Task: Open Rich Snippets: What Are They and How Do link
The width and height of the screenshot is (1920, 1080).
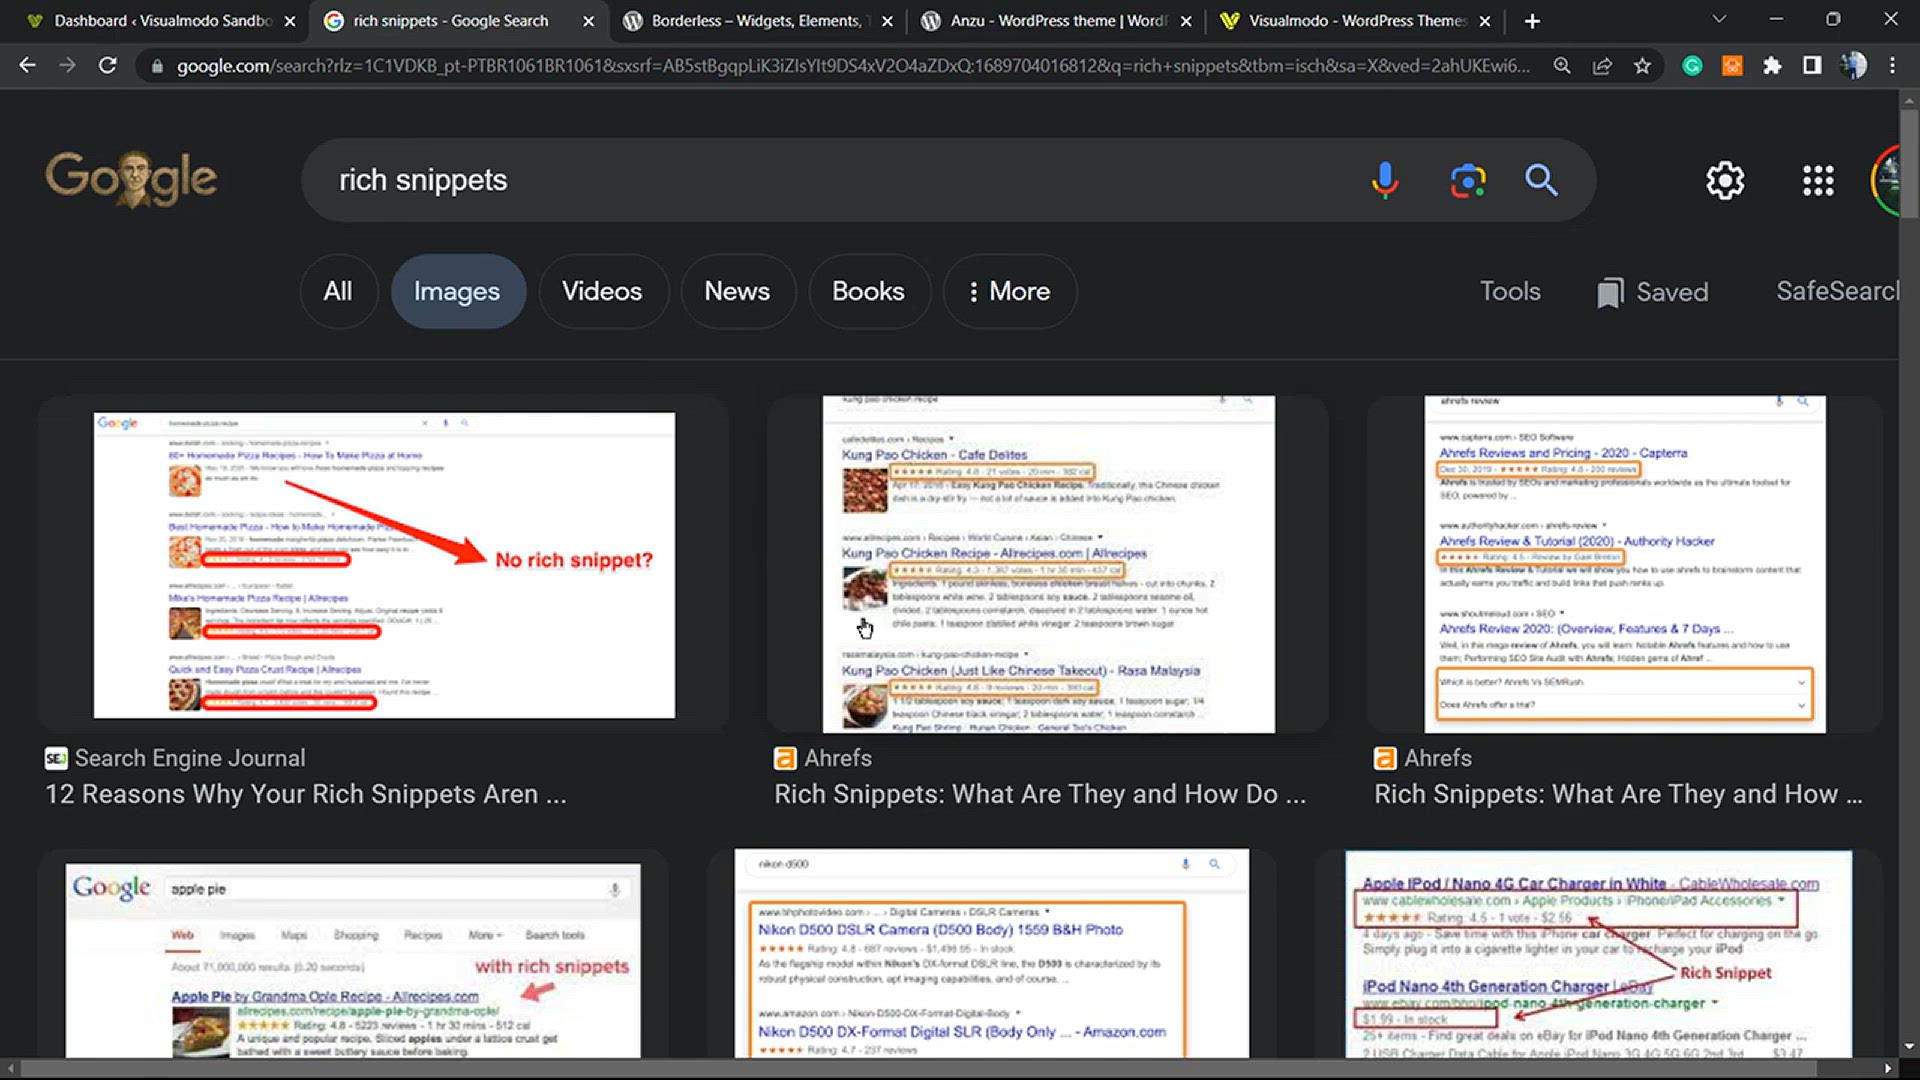Action: (1040, 794)
